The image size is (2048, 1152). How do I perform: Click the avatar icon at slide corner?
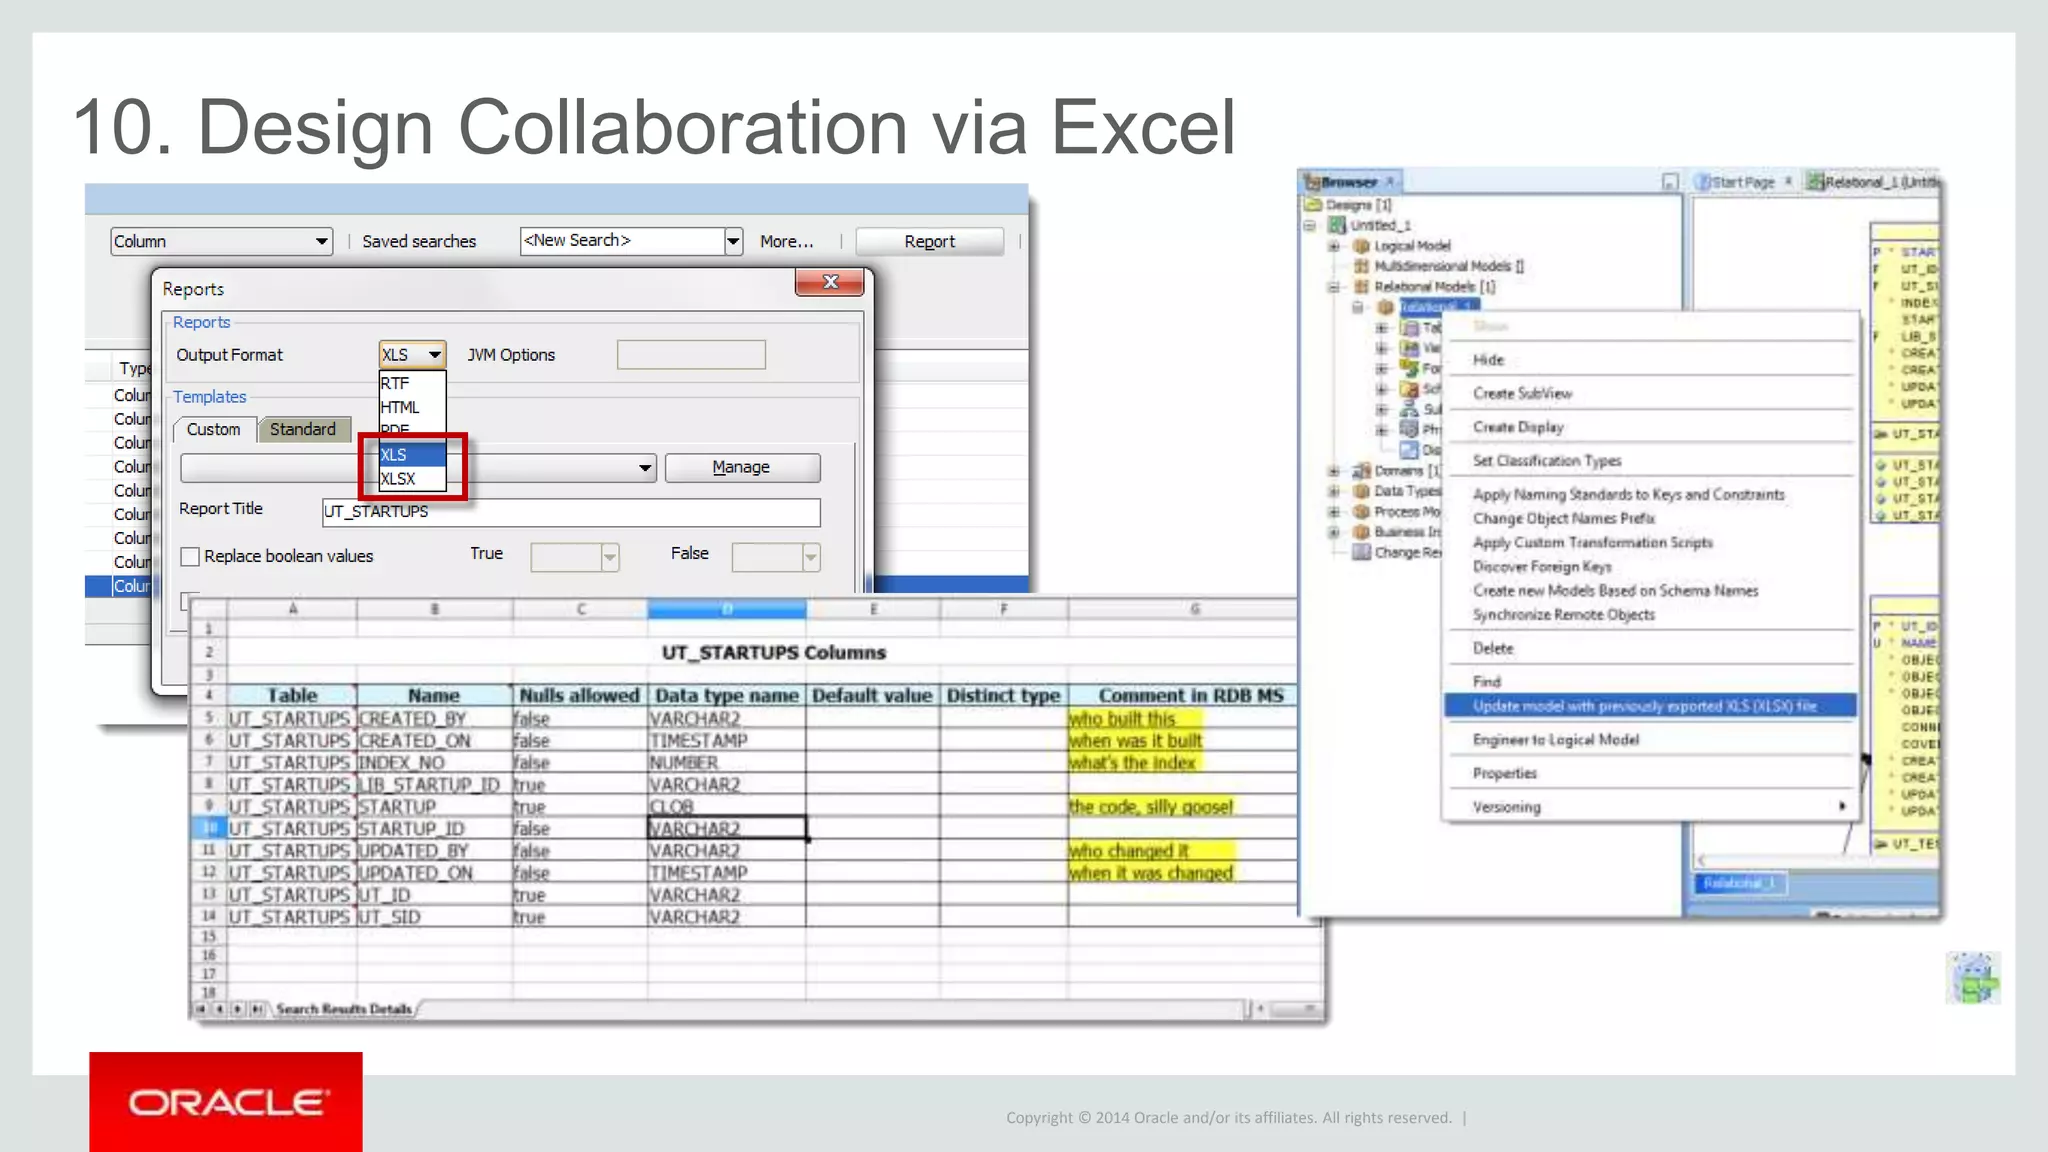(x=1973, y=978)
